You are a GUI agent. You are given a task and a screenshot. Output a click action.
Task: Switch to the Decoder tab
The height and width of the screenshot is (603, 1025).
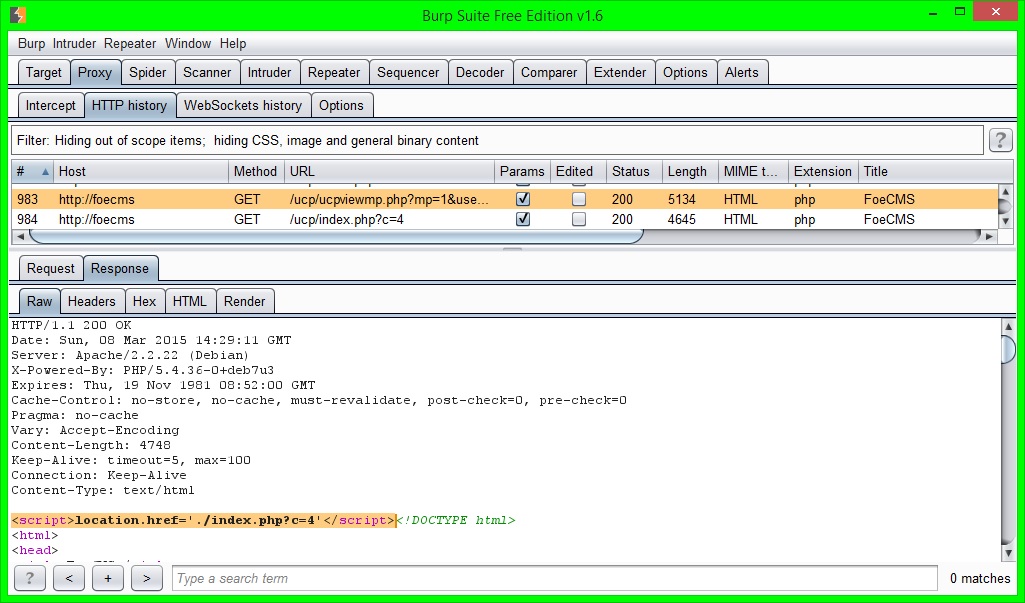[480, 72]
